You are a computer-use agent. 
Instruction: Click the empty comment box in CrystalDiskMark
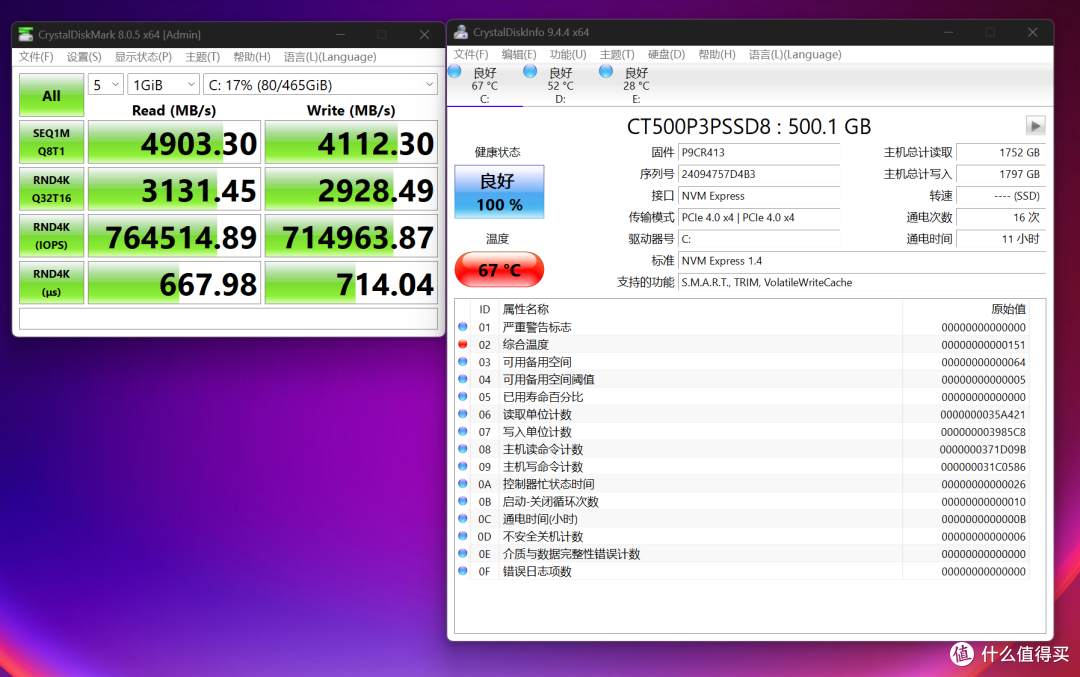click(228, 319)
